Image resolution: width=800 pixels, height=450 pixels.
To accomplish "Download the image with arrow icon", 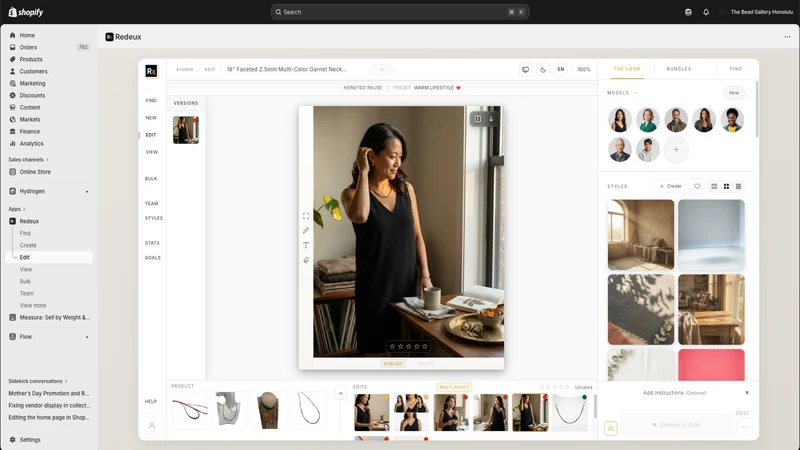I will point(491,119).
